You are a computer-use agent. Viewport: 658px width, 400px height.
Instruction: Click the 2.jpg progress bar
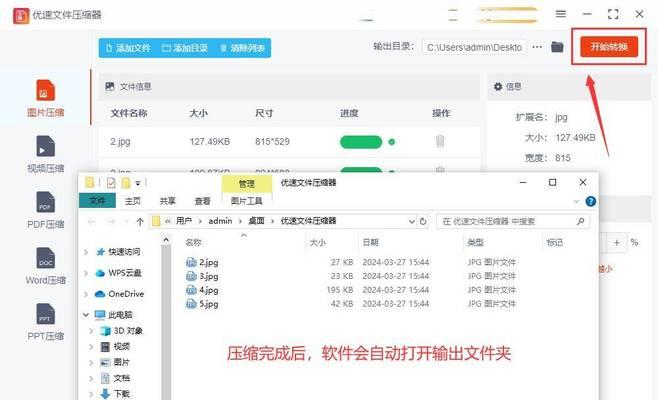point(361,142)
